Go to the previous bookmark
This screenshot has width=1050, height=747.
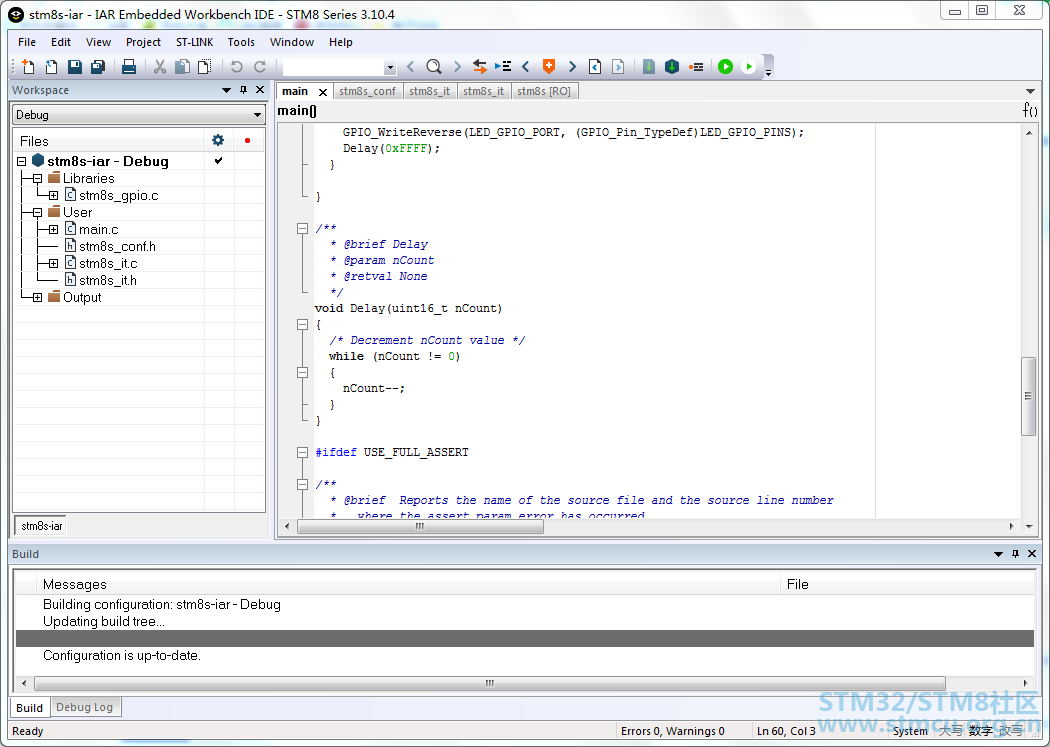pos(526,66)
